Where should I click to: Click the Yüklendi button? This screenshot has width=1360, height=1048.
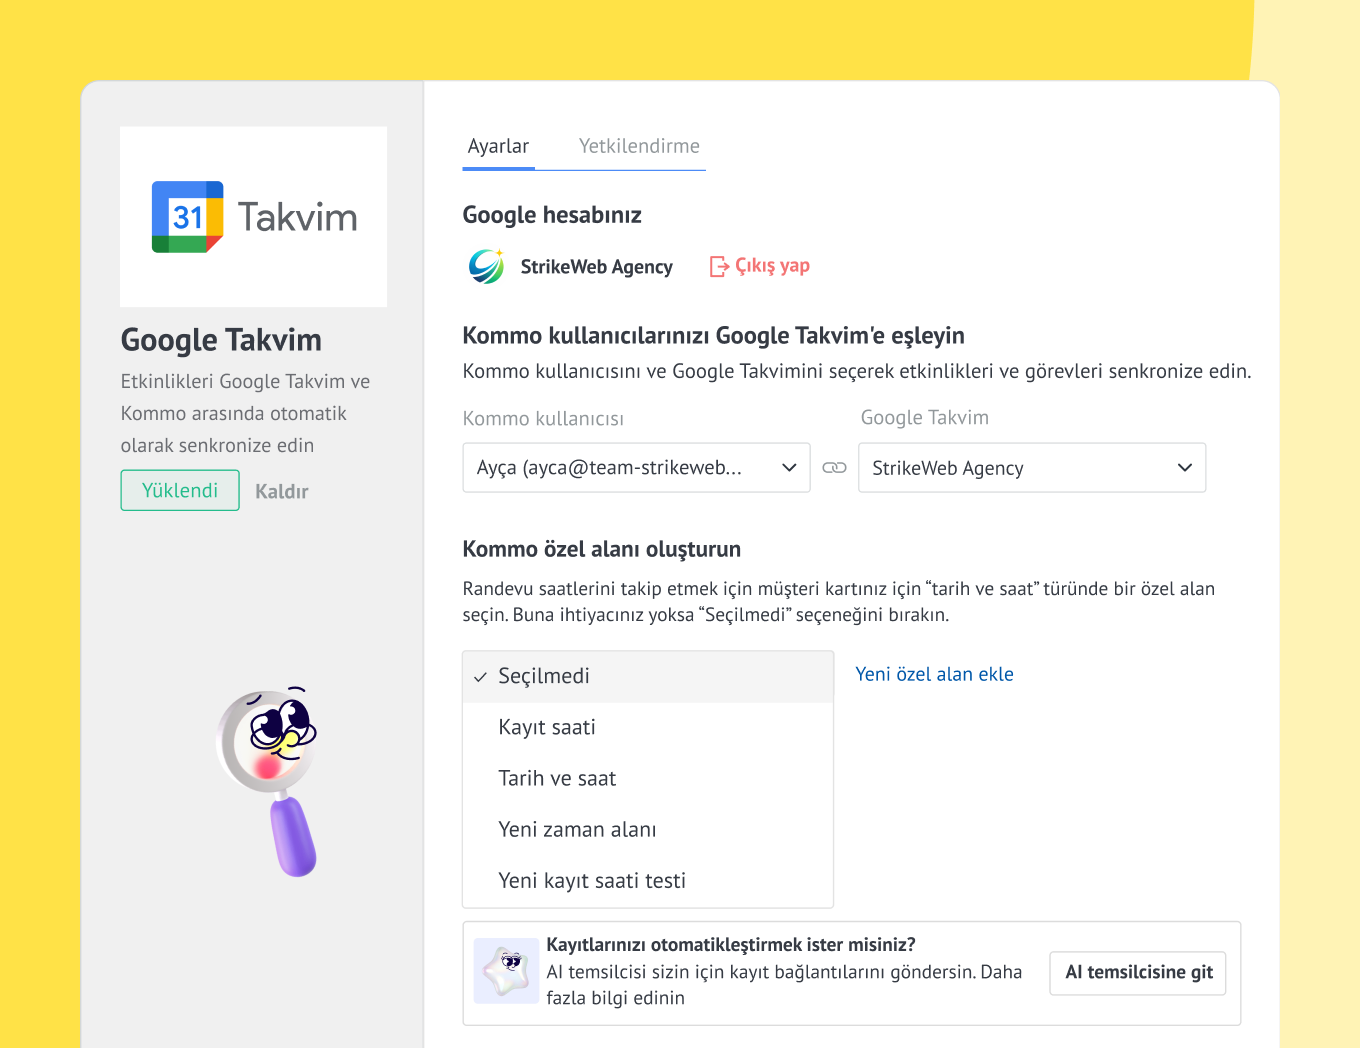(x=180, y=490)
